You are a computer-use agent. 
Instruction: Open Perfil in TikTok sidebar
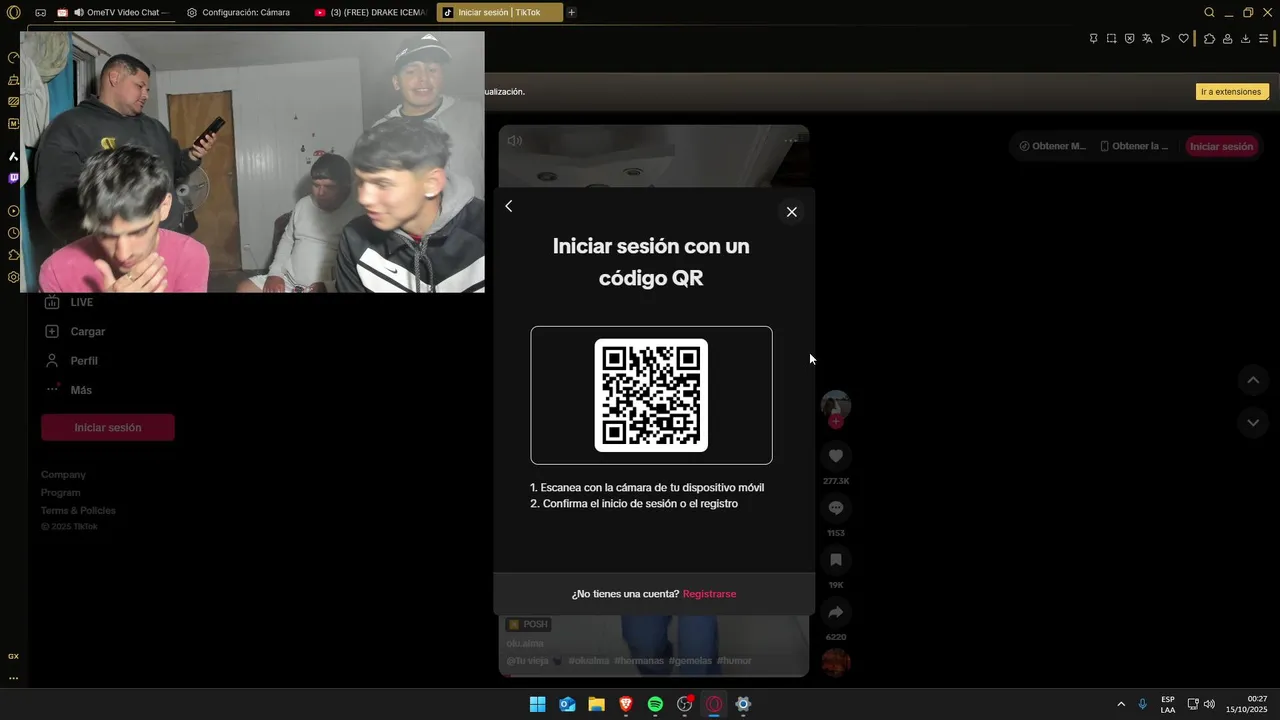click(84, 361)
